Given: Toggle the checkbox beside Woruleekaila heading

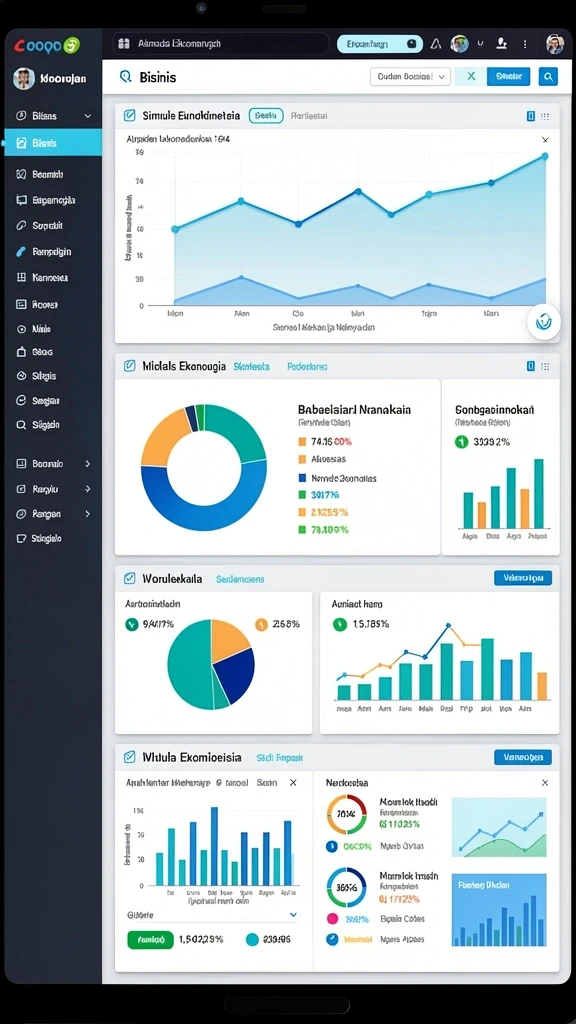Looking at the screenshot, I should (x=129, y=578).
